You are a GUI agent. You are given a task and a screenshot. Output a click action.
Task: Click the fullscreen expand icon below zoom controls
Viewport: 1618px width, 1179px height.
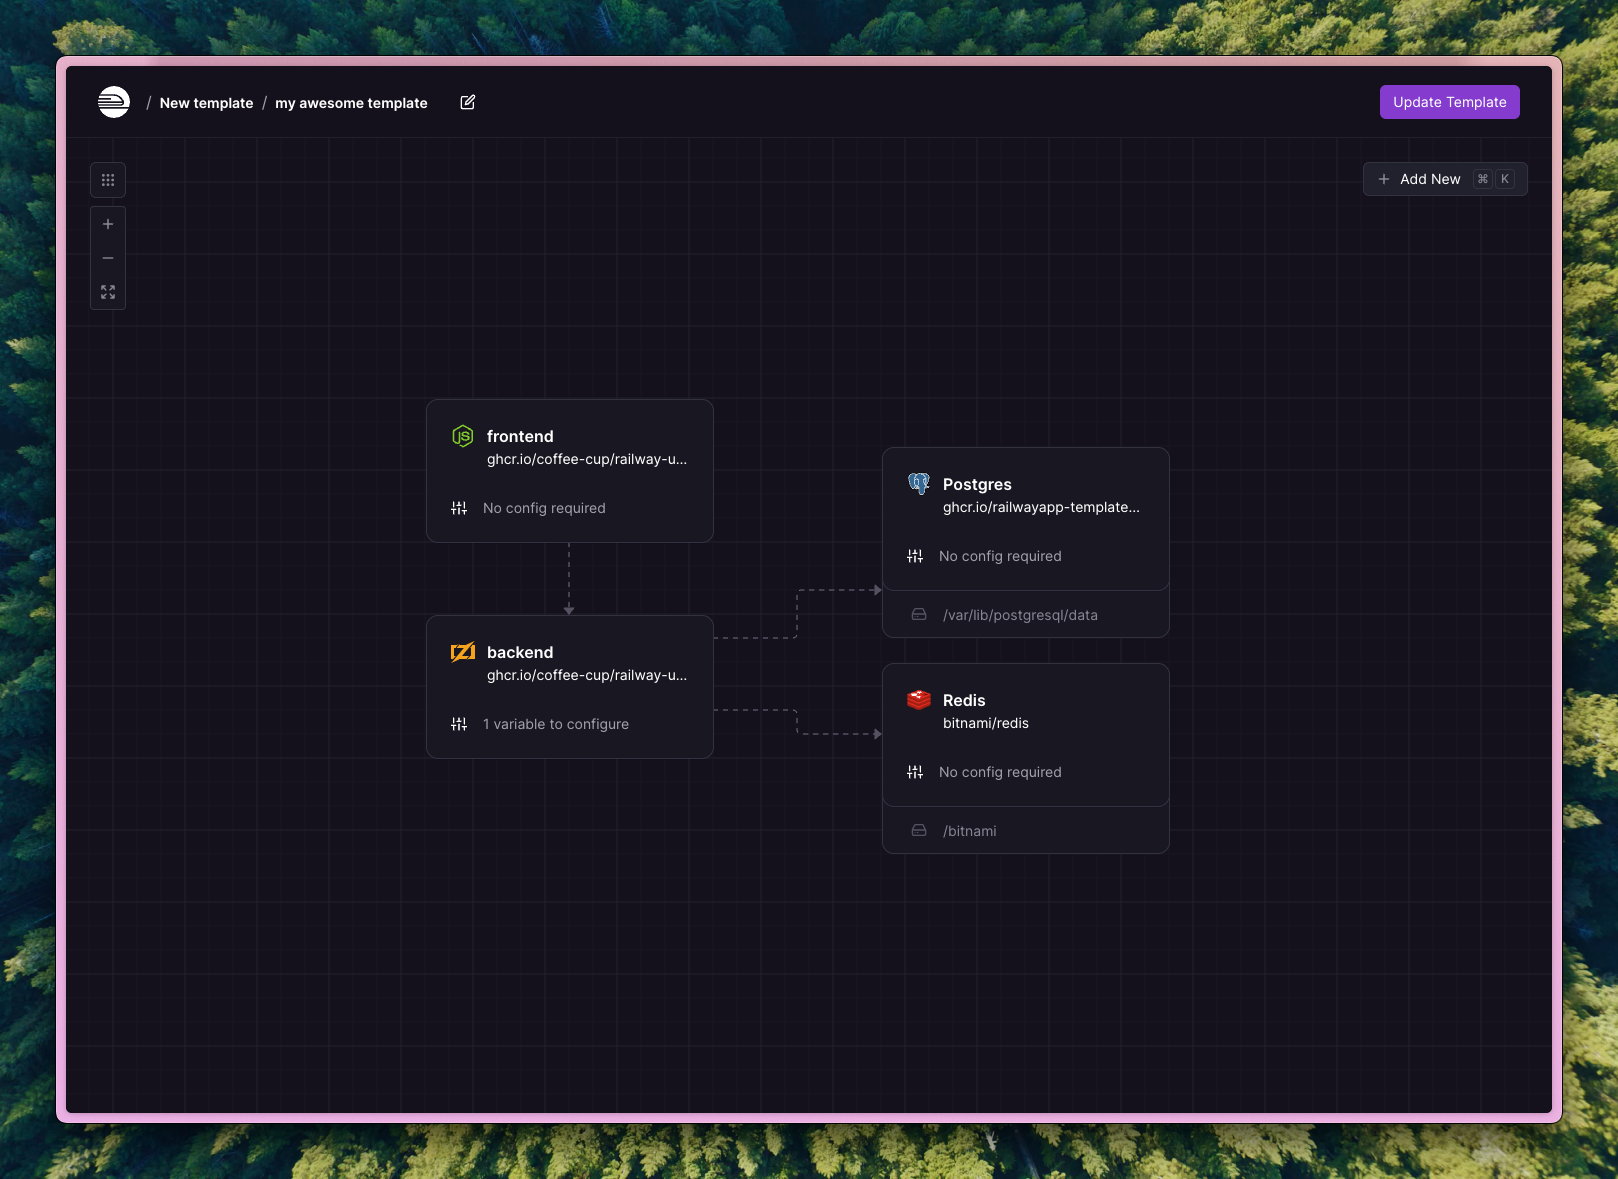click(x=107, y=292)
